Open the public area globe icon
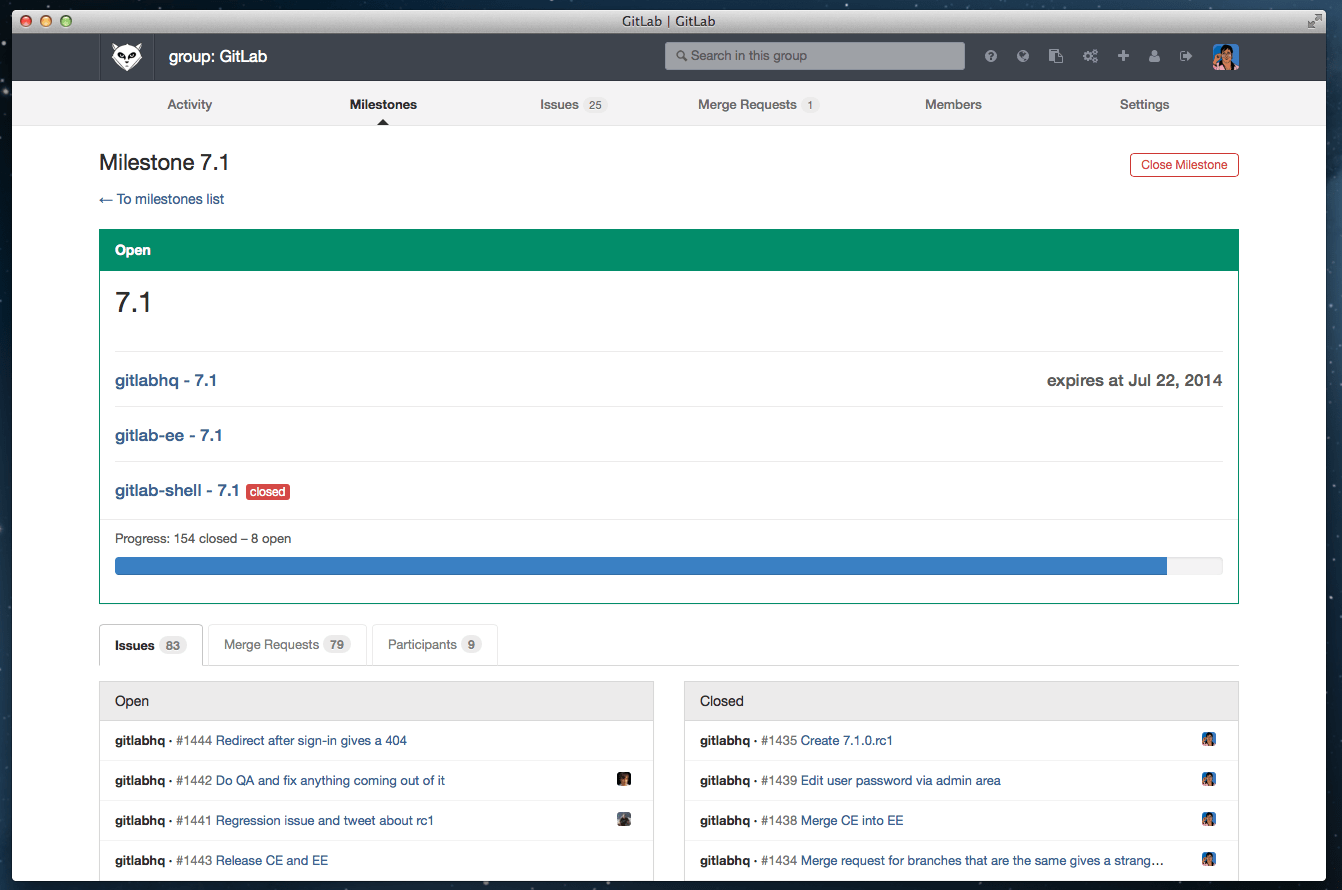 (x=1023, y=57)
